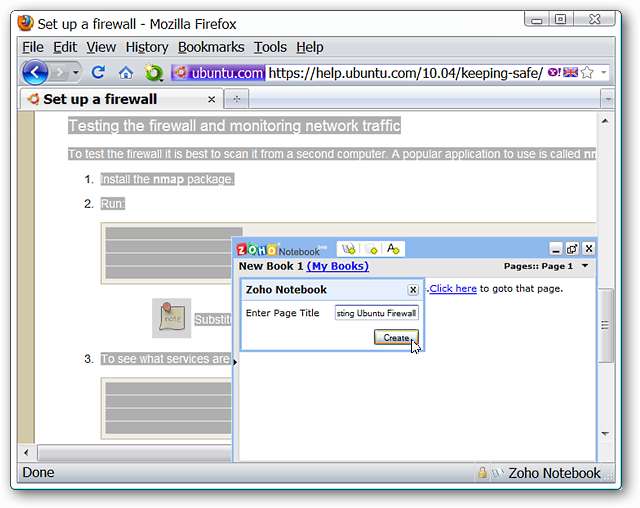Screen dimensions: 640x508
Task: Open the list all tabs dropdown
Action: (x=608, y=99)
